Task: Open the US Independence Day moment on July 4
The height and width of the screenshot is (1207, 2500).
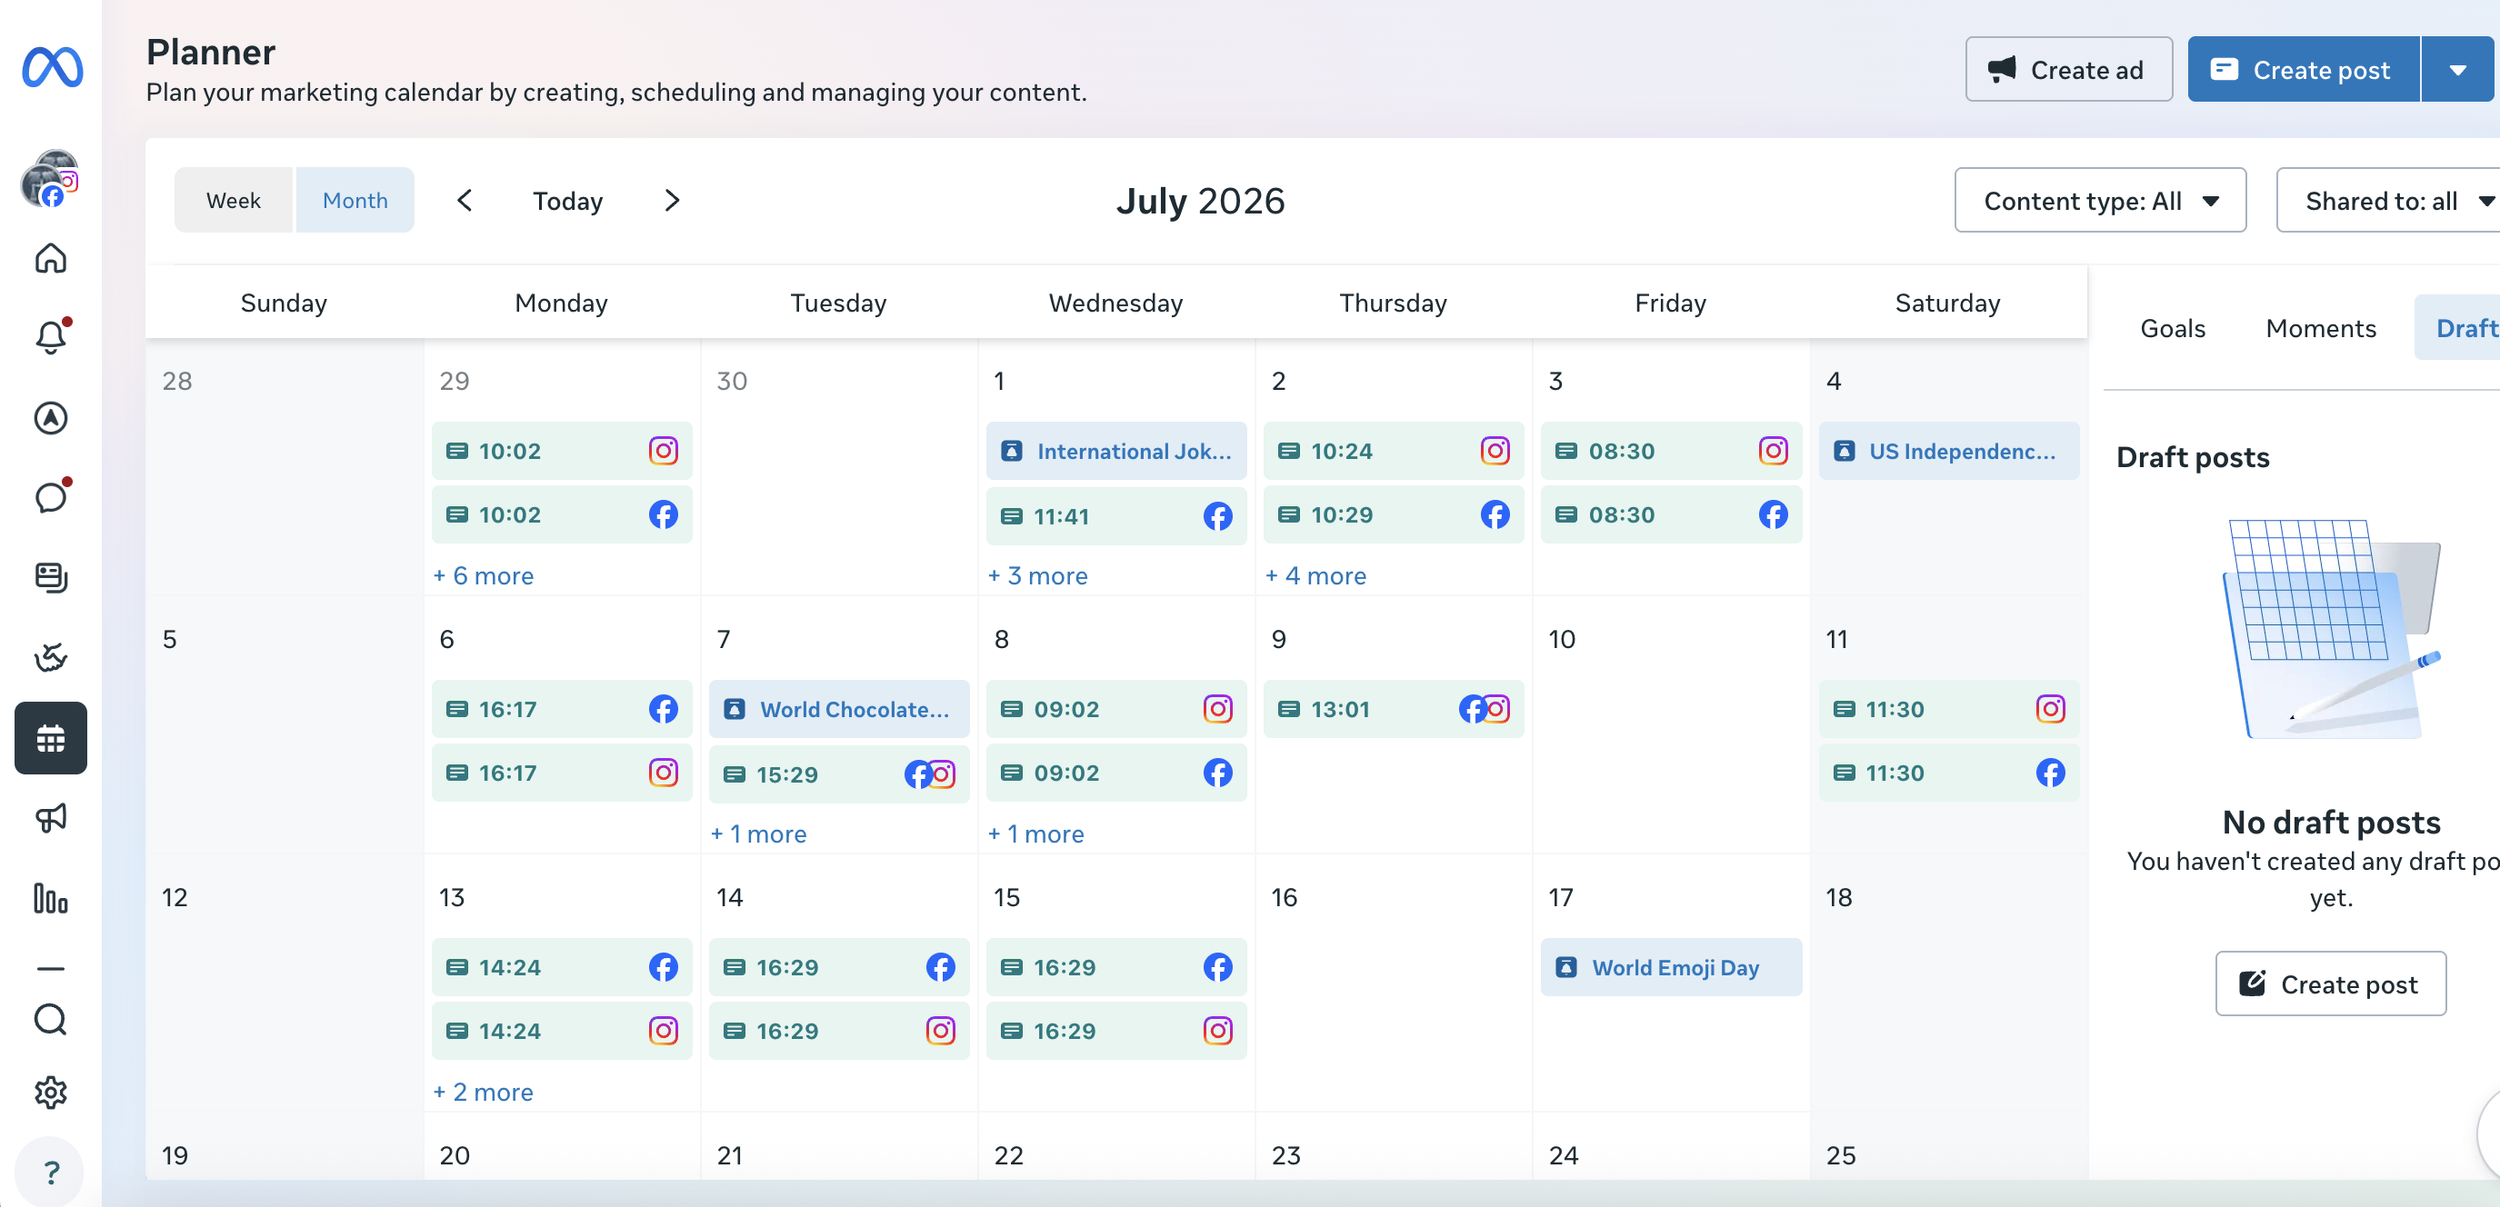Action: pyautogui.click(x=1949, y=451)
